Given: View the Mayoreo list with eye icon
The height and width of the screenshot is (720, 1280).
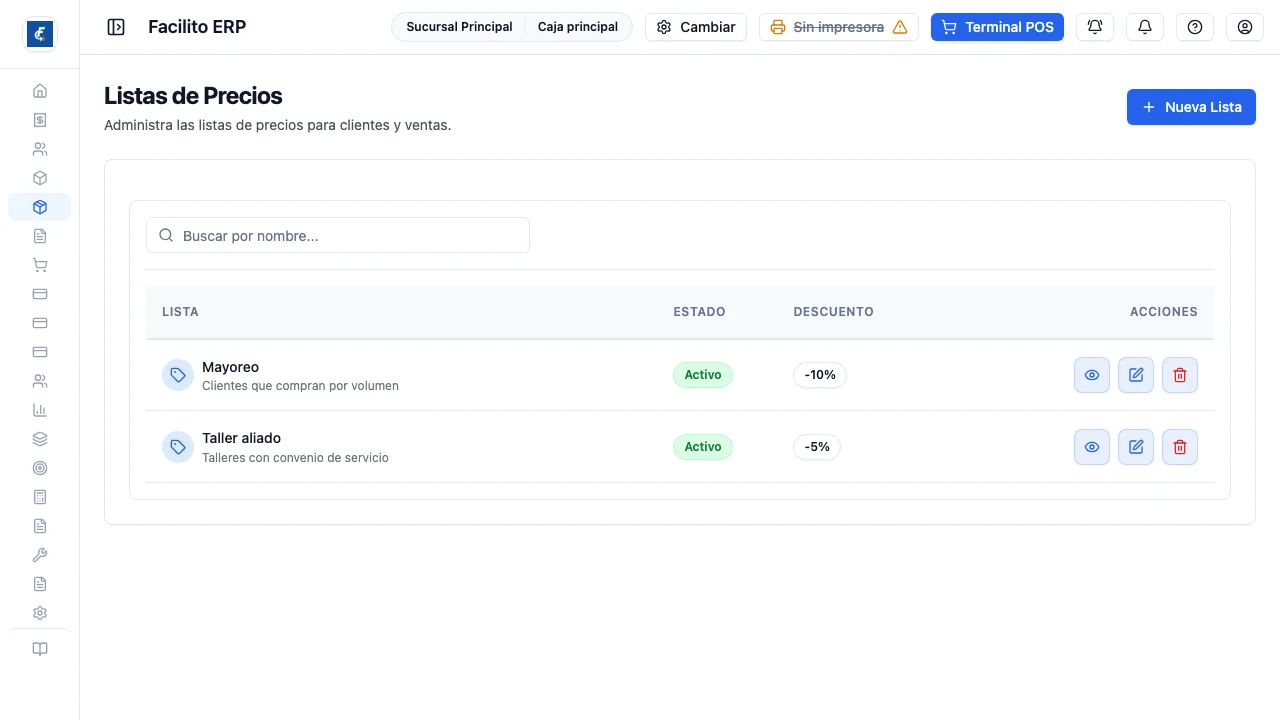Looking at the screenshot, I should coord(1092,375).
